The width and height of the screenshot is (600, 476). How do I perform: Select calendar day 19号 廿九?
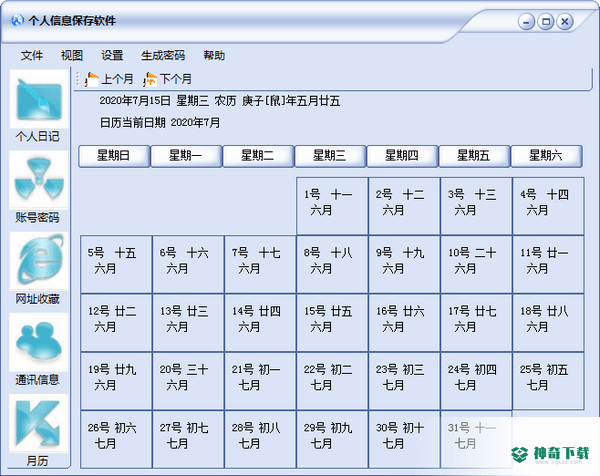pyautogui.click(x=116, y=381)
